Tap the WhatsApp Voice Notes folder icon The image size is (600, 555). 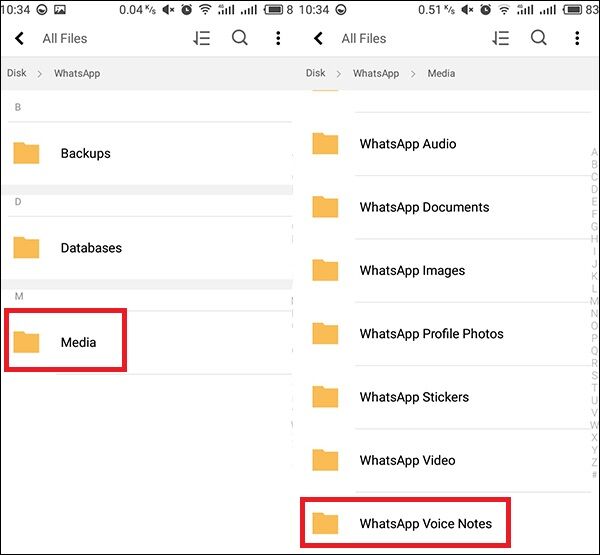[x=325, y=523]
